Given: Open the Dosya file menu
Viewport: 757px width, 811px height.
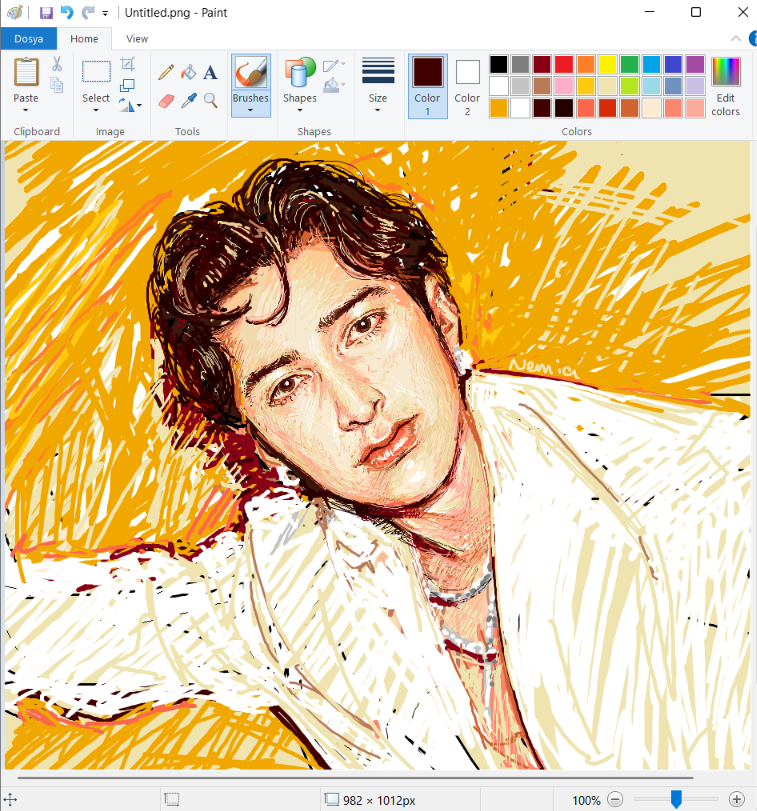Looking at the screenshot, I should (x=28, y=39).
